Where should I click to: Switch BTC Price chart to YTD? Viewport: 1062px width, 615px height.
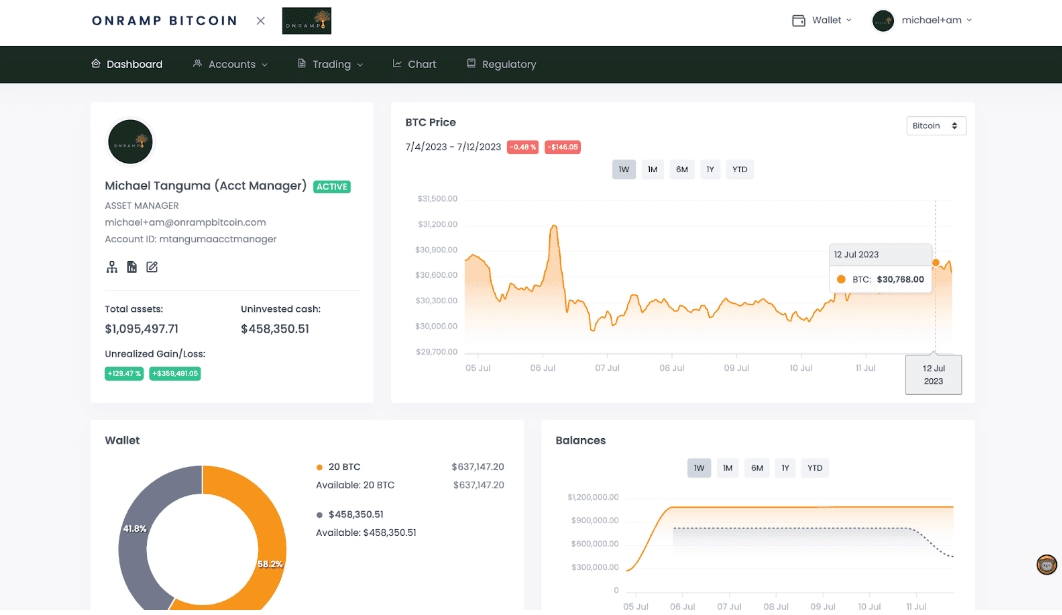click(739, 170)
